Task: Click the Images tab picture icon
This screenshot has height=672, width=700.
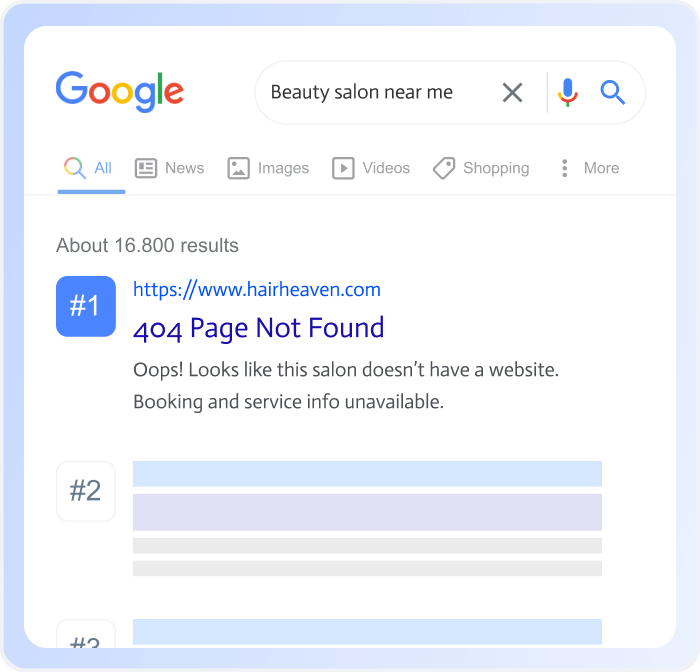Action: [238, 168]
